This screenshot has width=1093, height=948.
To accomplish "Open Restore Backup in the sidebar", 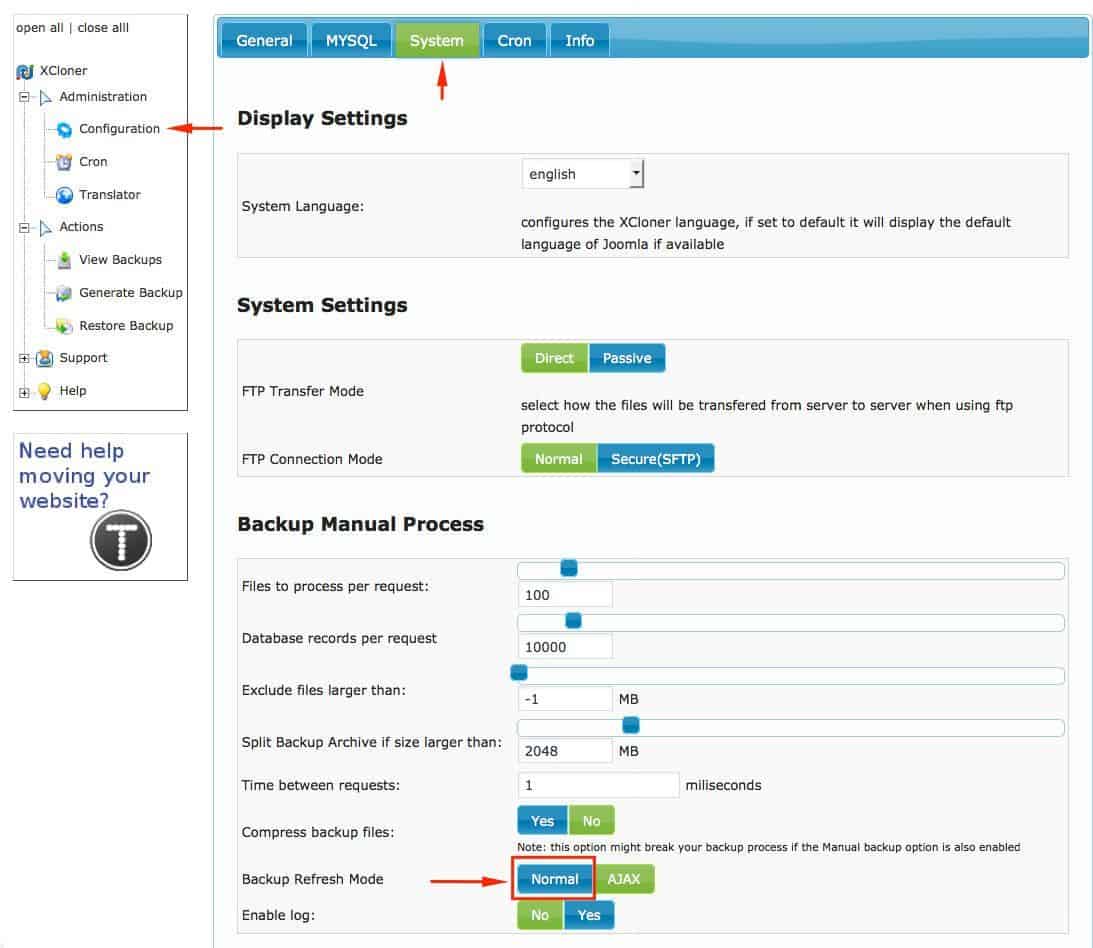I will tap(126, 326).
